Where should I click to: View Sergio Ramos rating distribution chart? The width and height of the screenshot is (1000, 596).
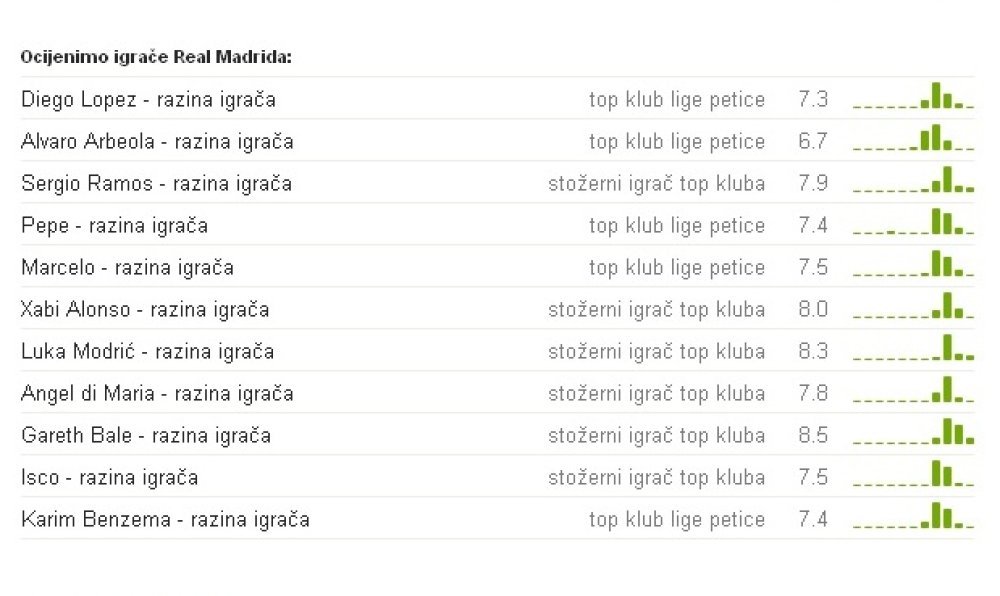[913, 180]
